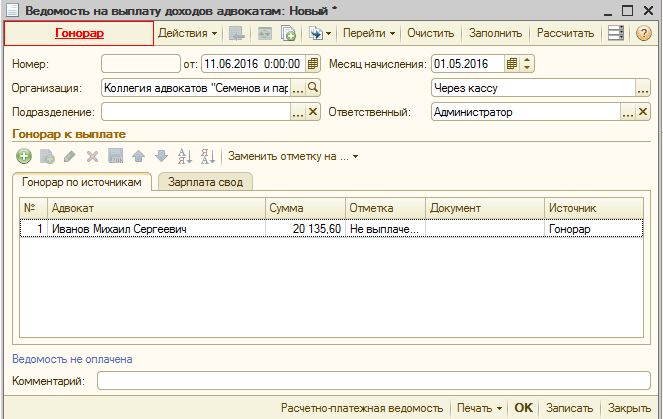Viewport: 663px width, 419px height.
Task: Sort ascending with the A-Z icon
Action: (184, 156)
